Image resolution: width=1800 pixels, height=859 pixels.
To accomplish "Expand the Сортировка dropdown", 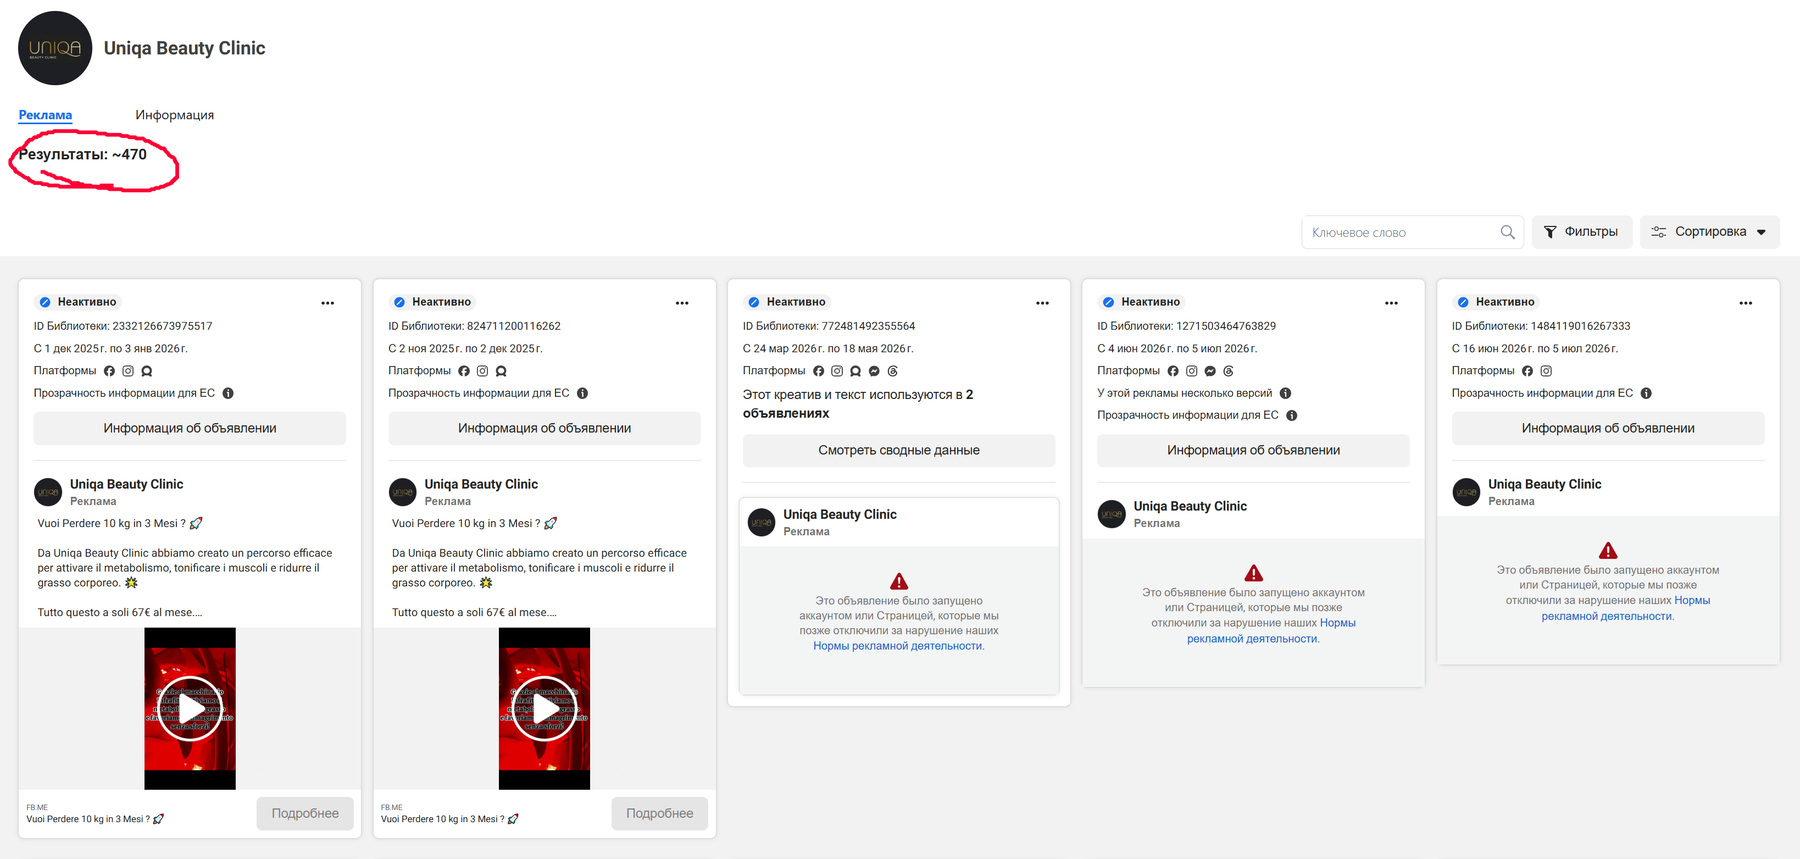I will click(1709, 232).
